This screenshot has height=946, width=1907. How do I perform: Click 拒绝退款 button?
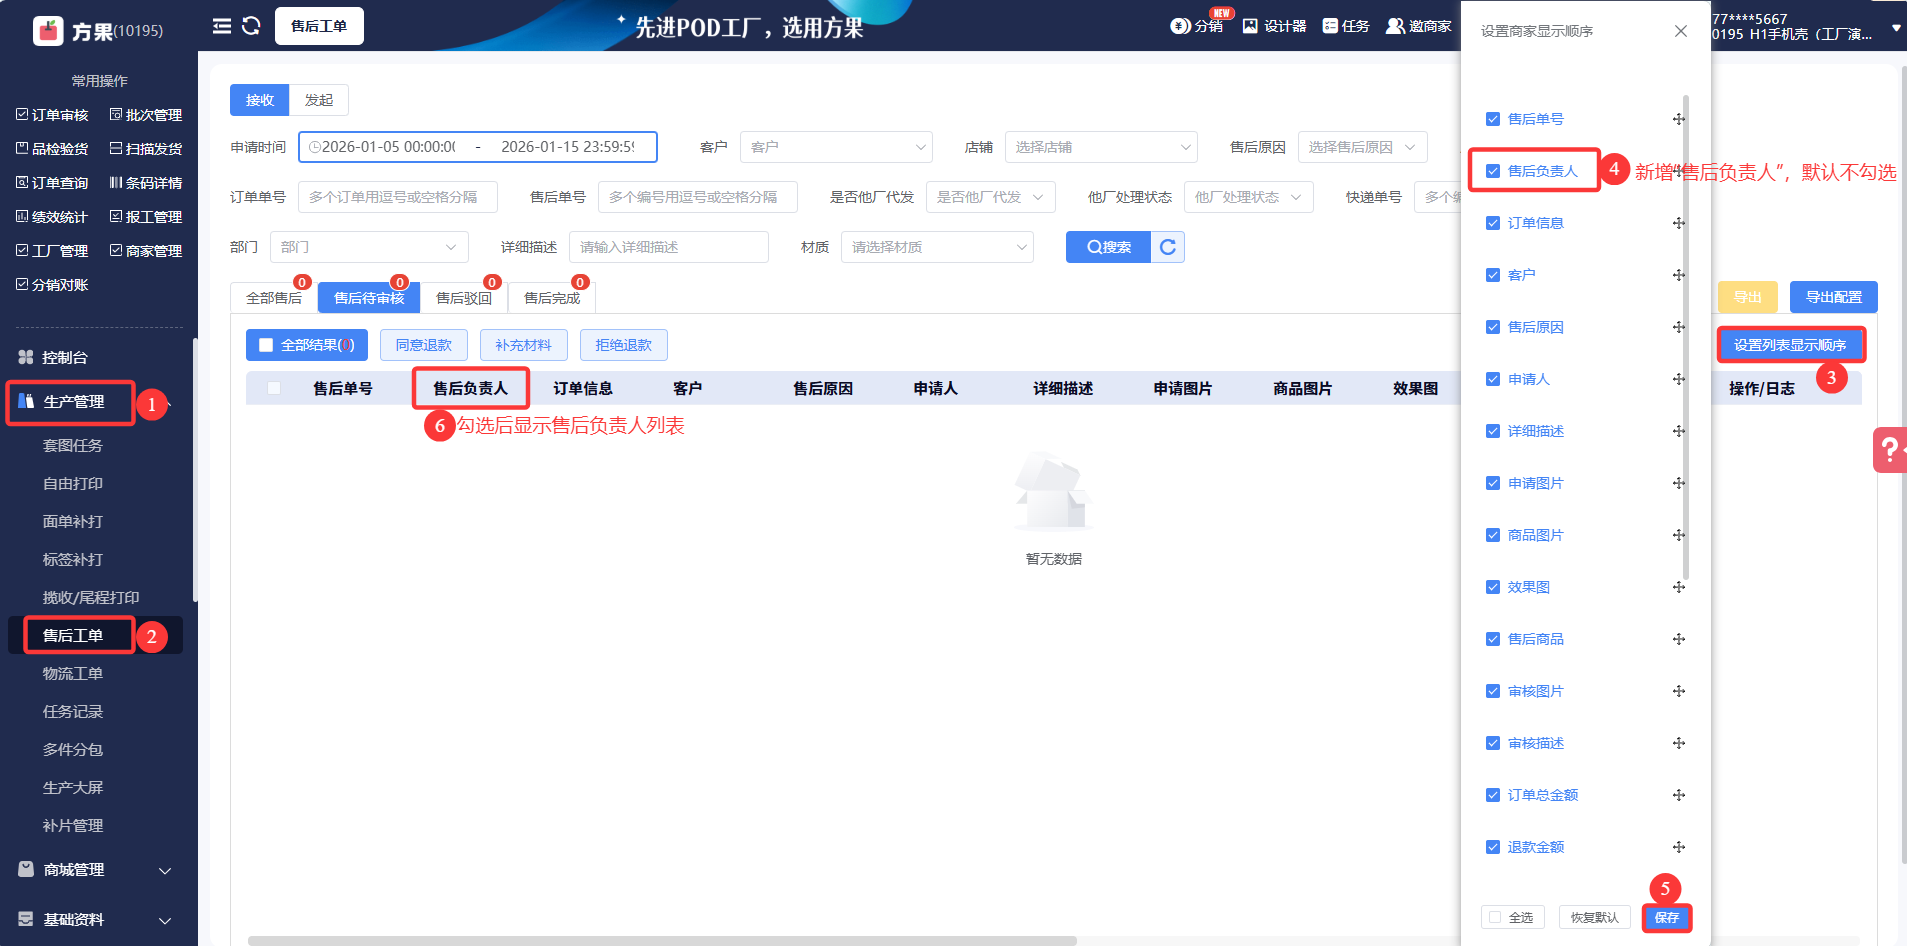click(x=624, y=345)
